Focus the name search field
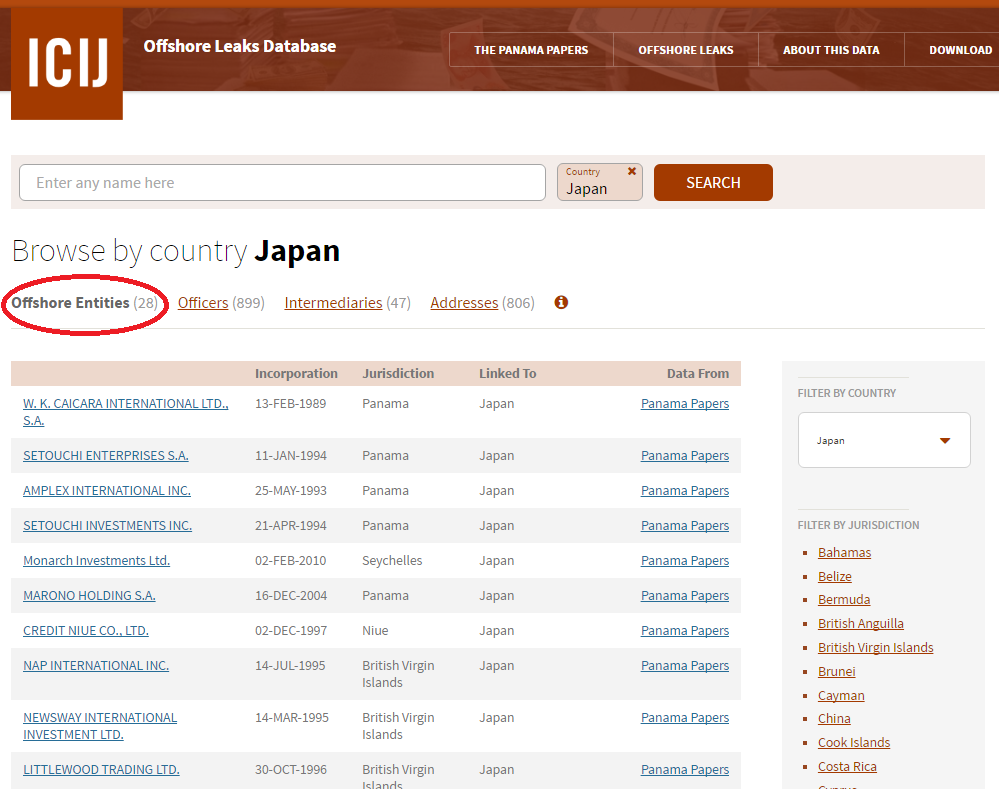The height and width of the screenshot is (789, 999). 282,183
